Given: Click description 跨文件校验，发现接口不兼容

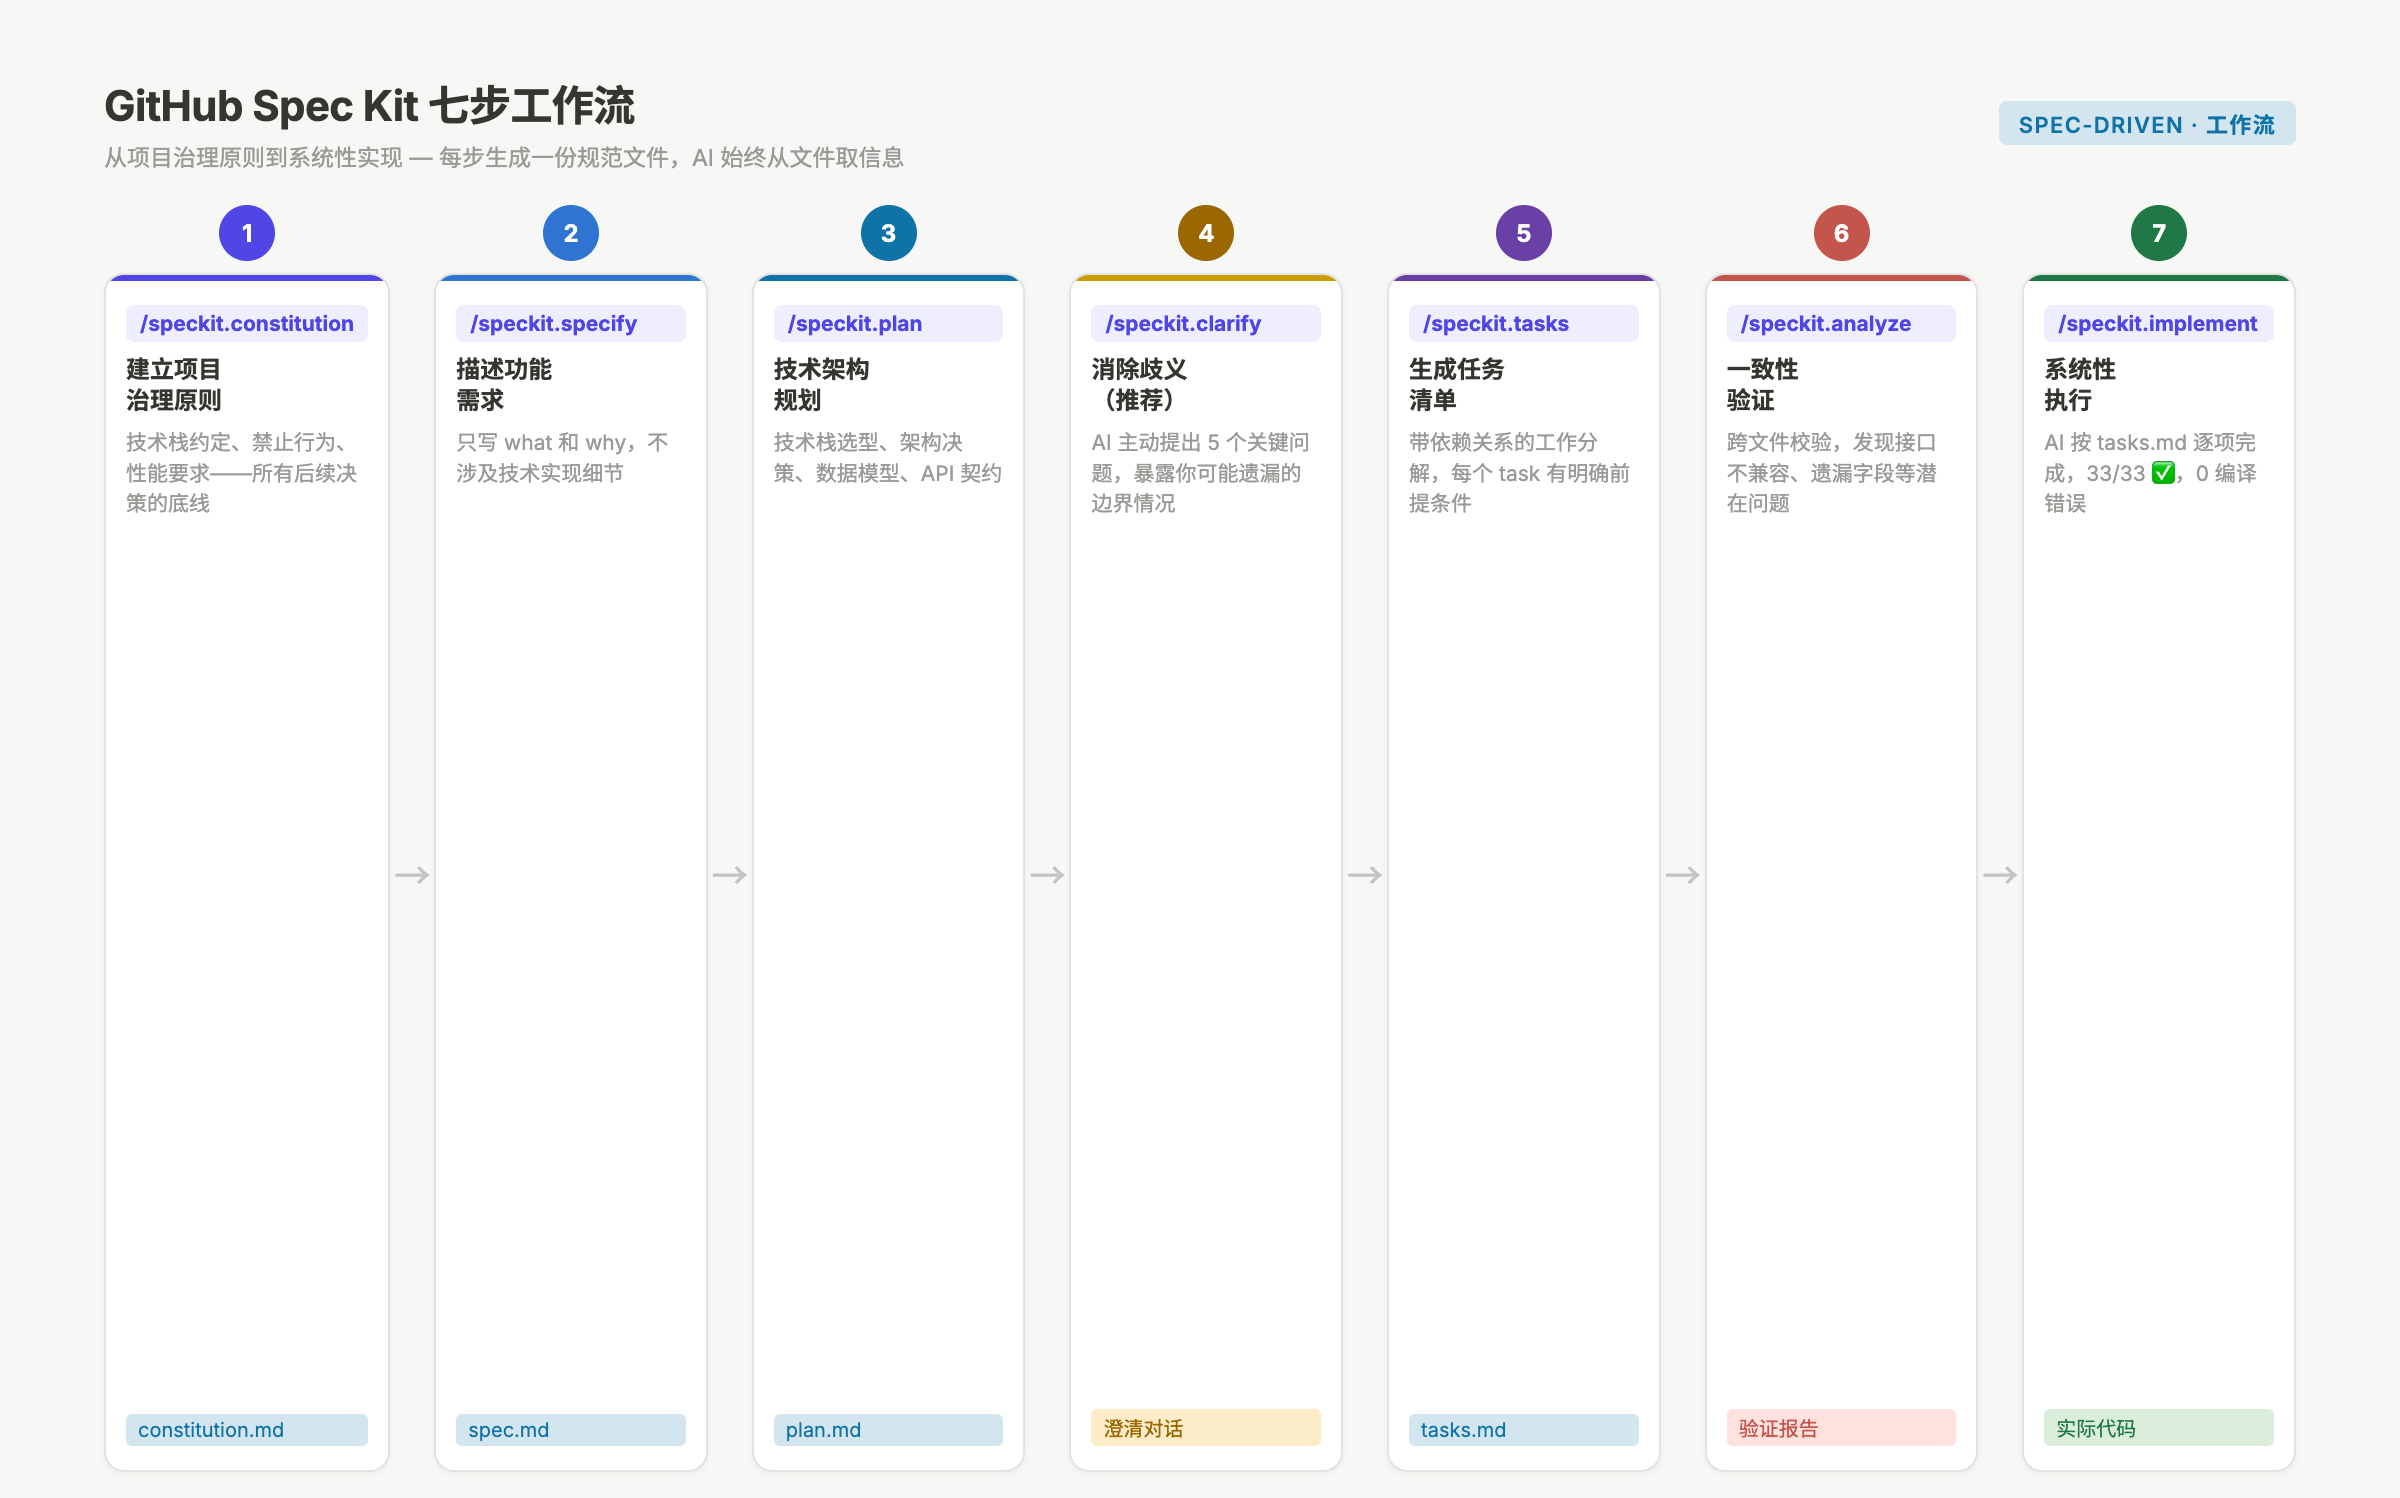Looking at the screenshot, I should [1832, 473].
